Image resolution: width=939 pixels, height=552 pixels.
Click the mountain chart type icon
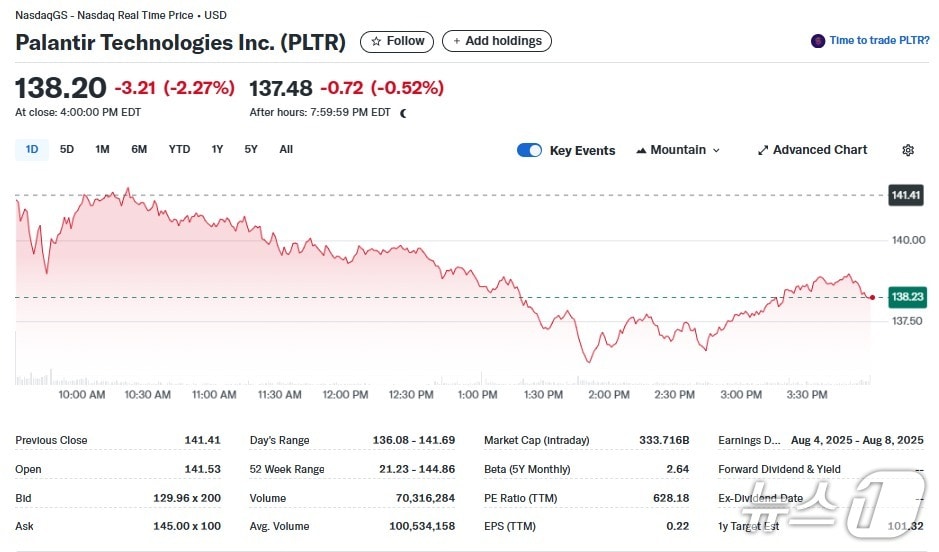pos(641,150)
